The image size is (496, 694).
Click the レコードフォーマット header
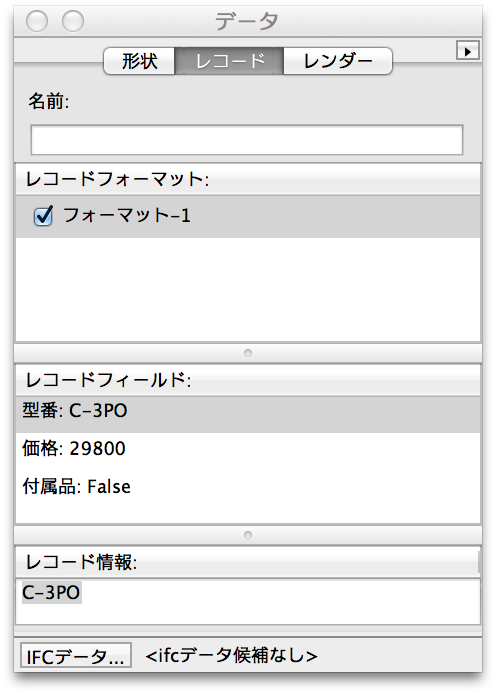coord(248,179)
